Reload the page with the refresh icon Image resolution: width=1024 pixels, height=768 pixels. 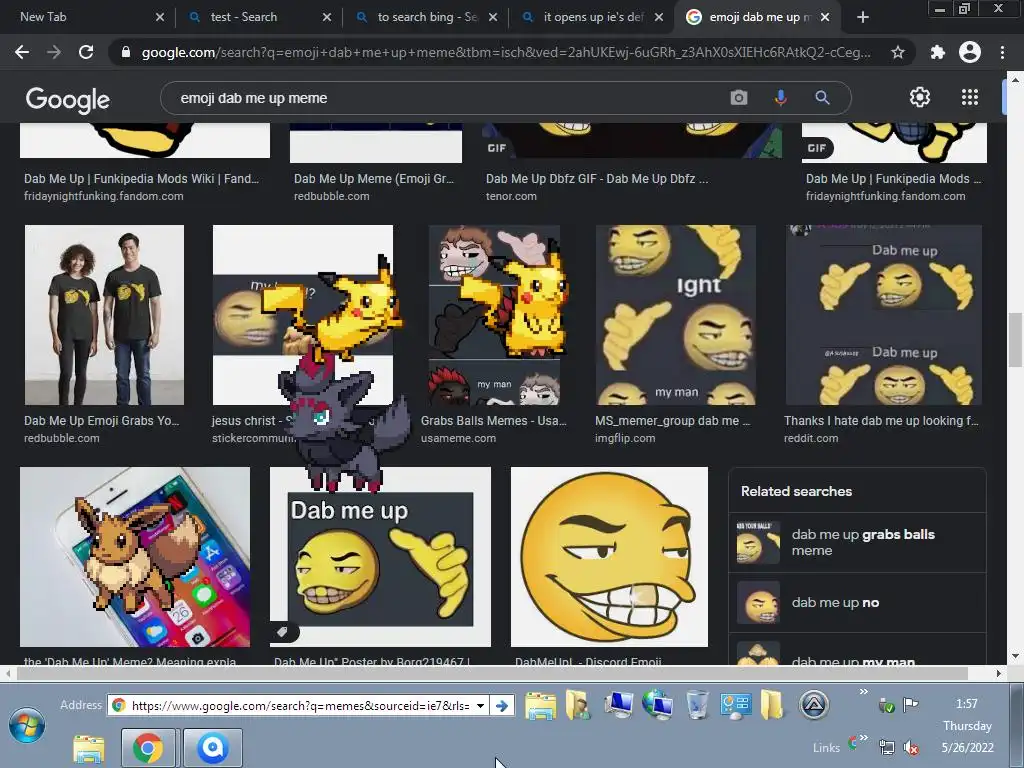[86, 52]
